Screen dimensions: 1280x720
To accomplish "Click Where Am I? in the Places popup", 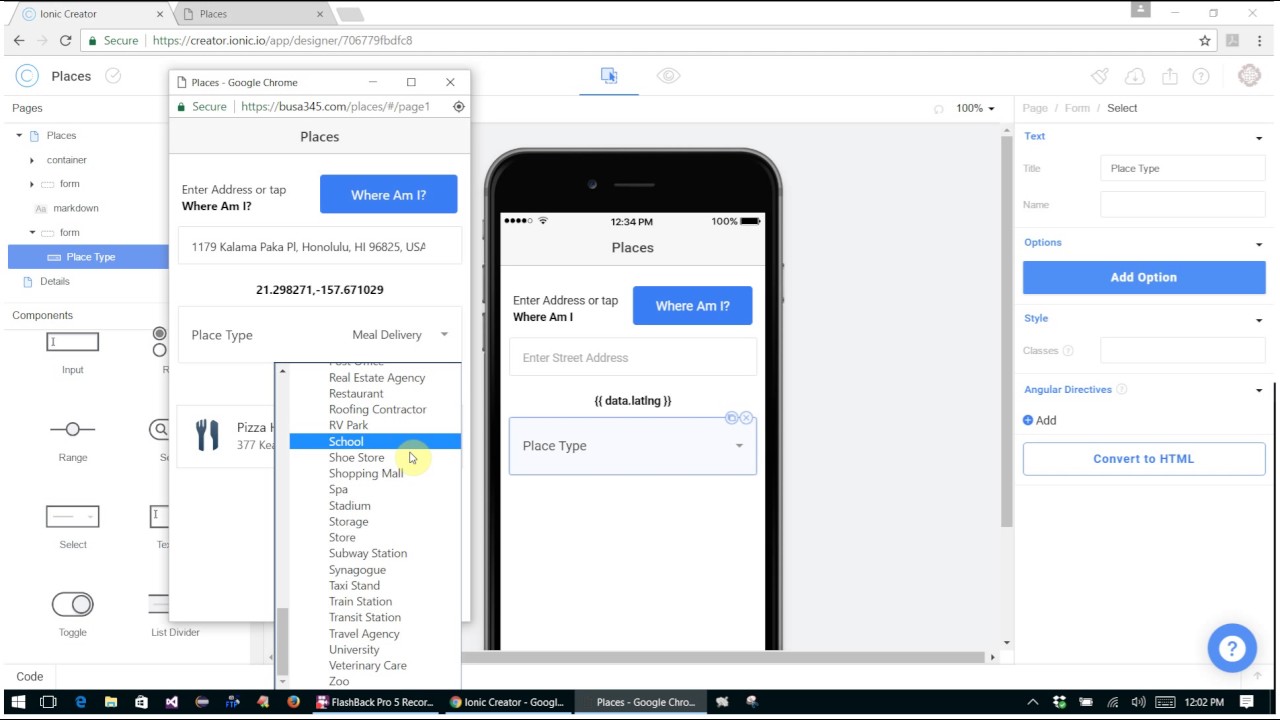I will (x=388, y=195).
